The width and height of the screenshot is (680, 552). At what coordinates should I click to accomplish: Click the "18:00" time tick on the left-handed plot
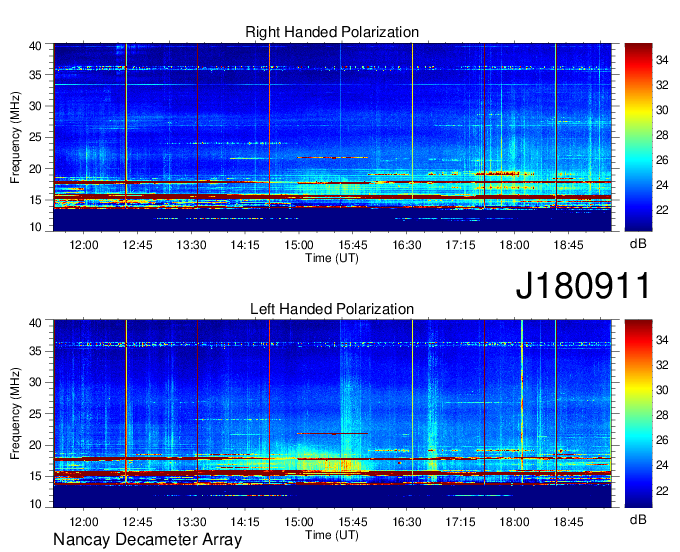514,522
